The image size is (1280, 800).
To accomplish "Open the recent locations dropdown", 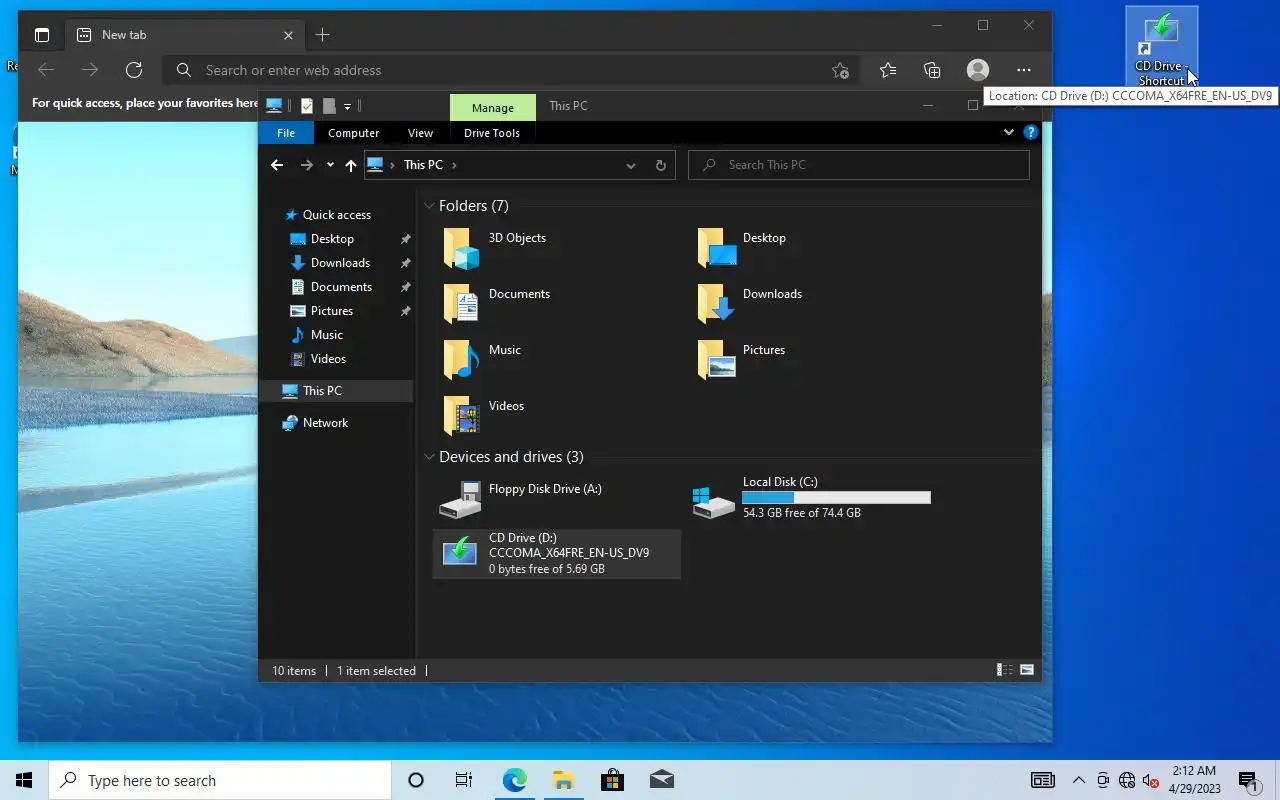I will tap(330, 165).
